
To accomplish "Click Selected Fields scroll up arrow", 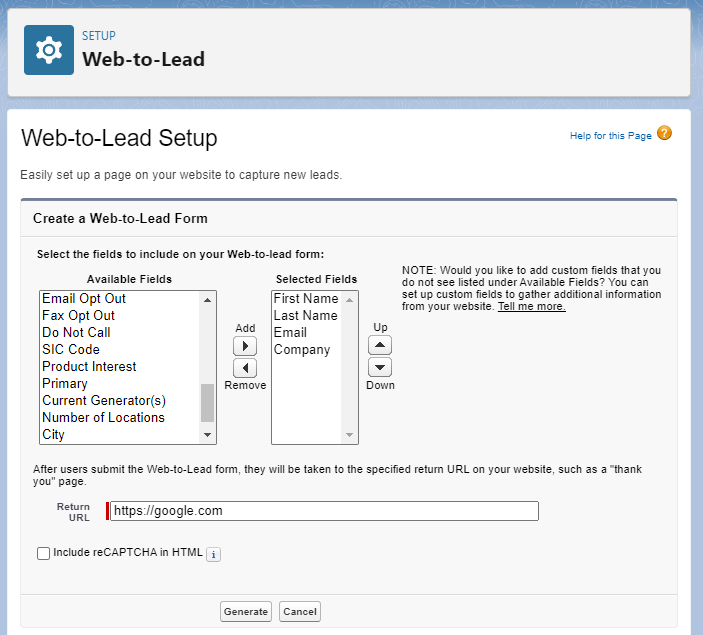I will point(349,300).
